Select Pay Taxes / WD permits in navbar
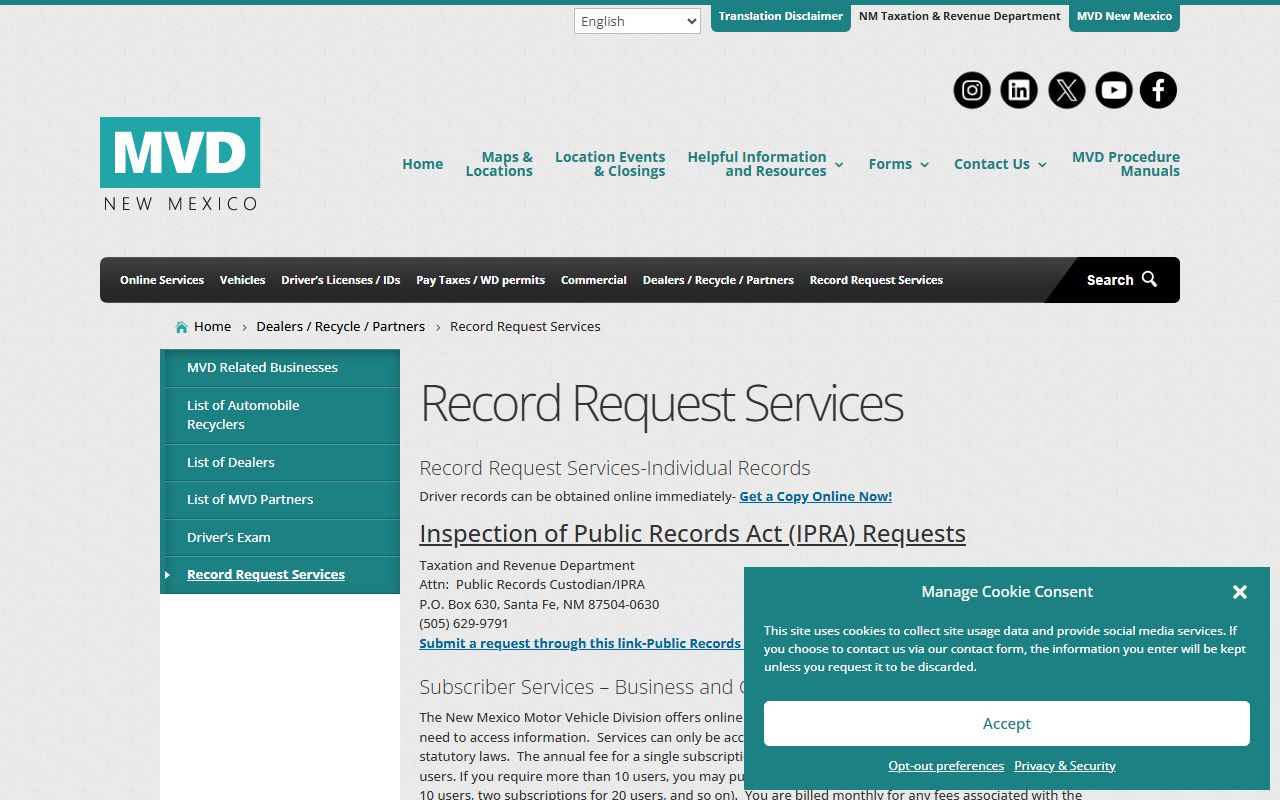Viewport: 1280px width, 800px height. click(x=481, y=280)
